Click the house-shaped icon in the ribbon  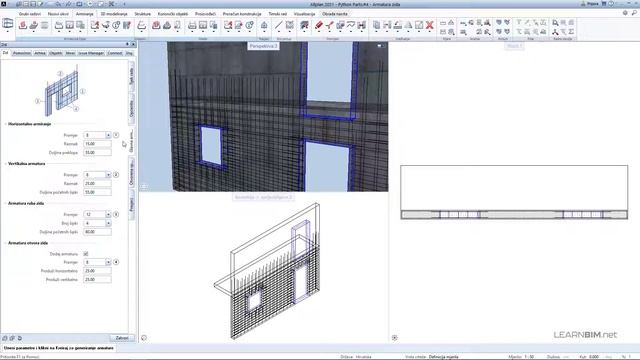[x=264, y=26]
